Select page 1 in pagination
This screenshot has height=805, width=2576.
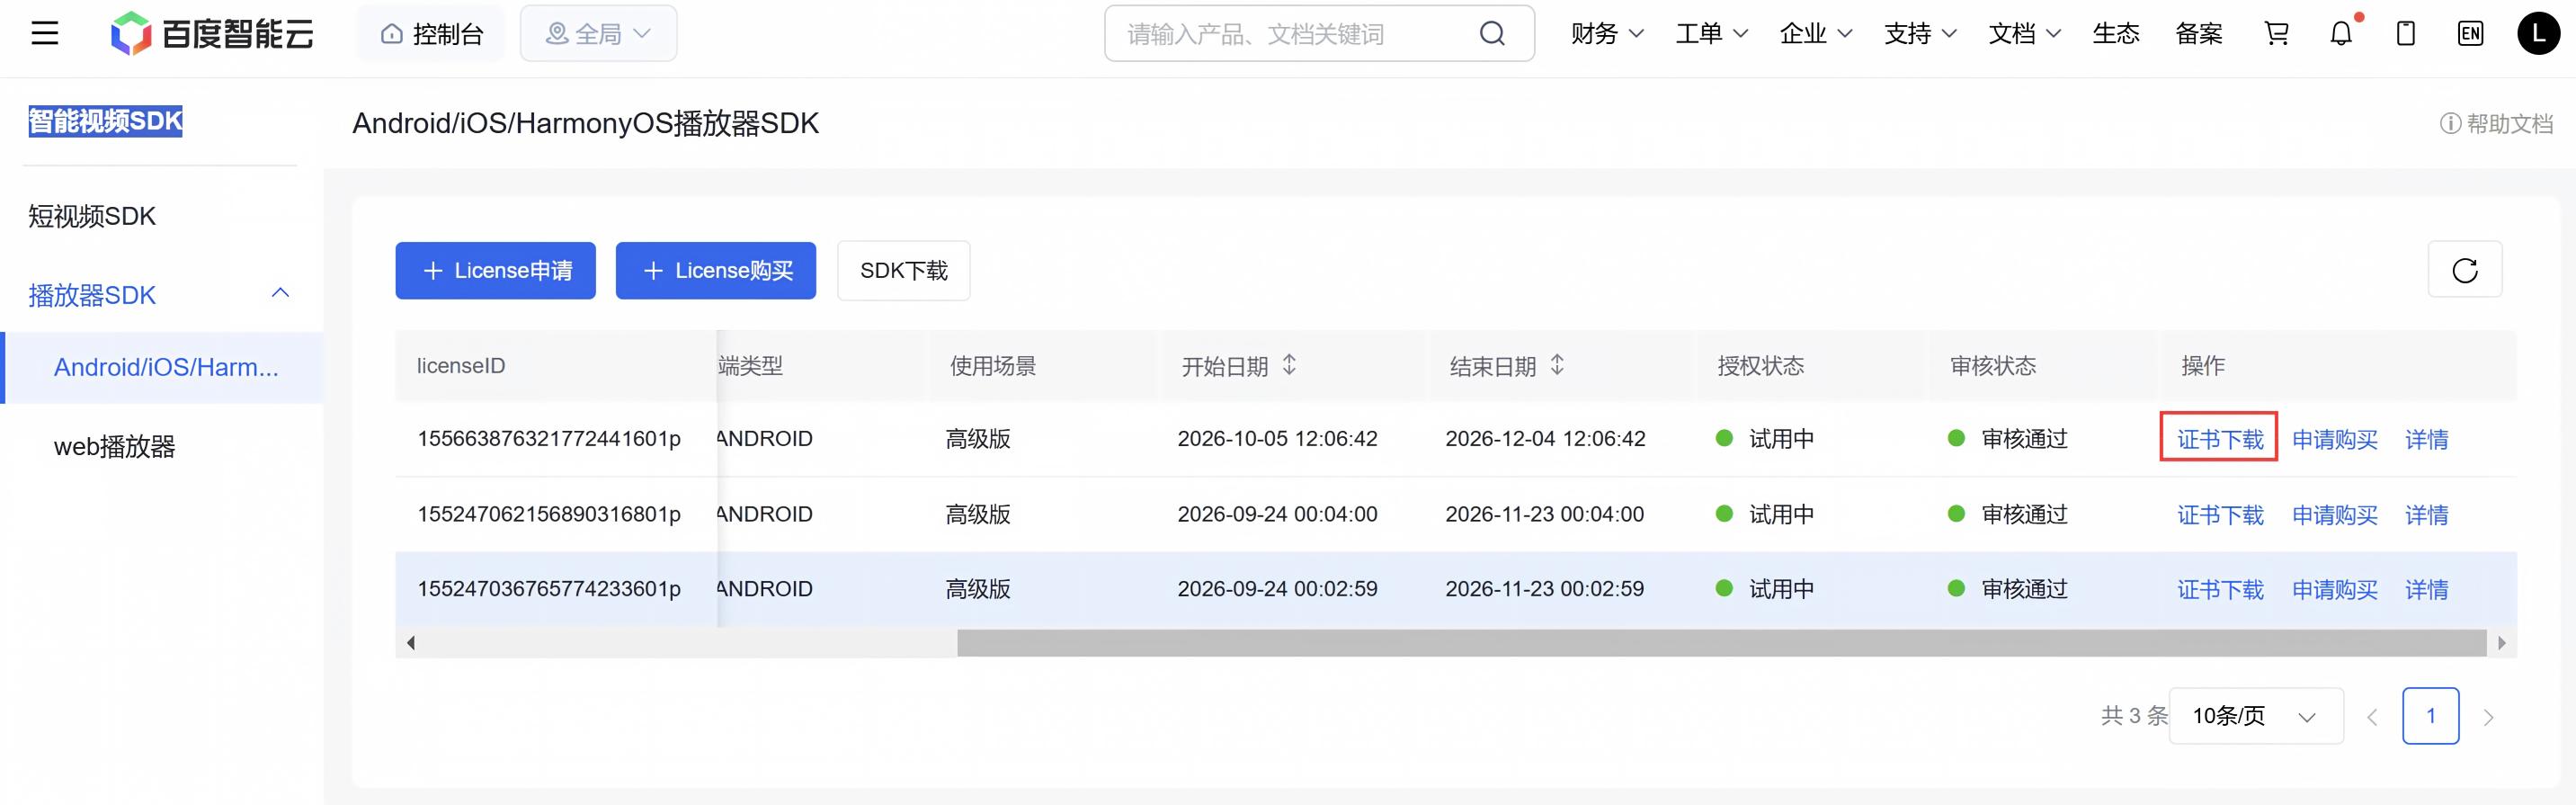[x=2431, y=716]
